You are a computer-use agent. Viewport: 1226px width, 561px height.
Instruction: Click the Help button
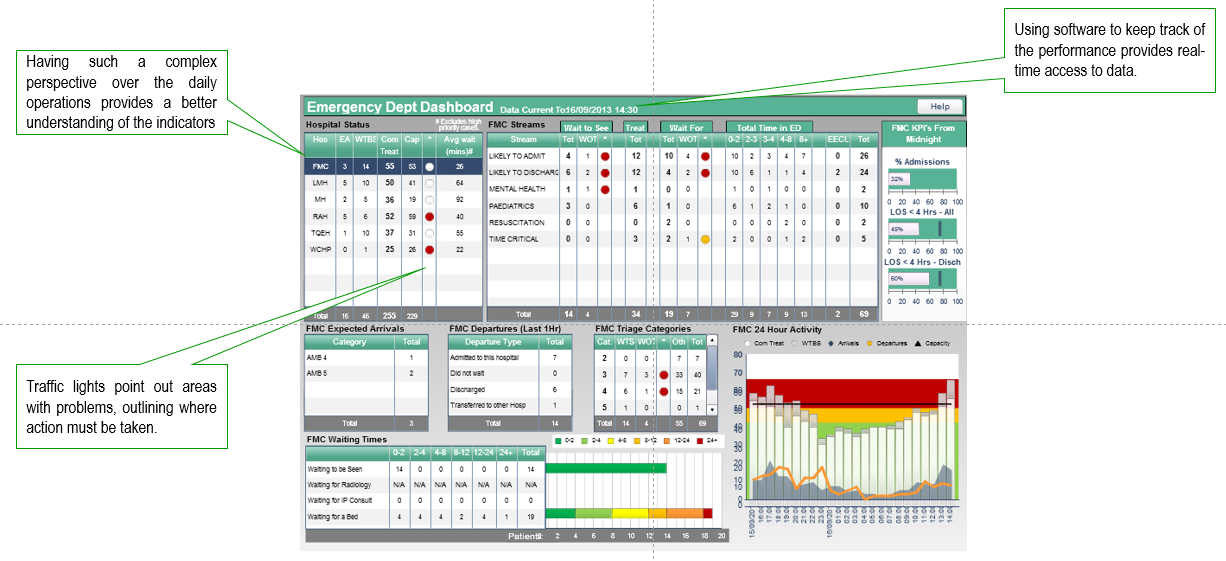point(939,106)
